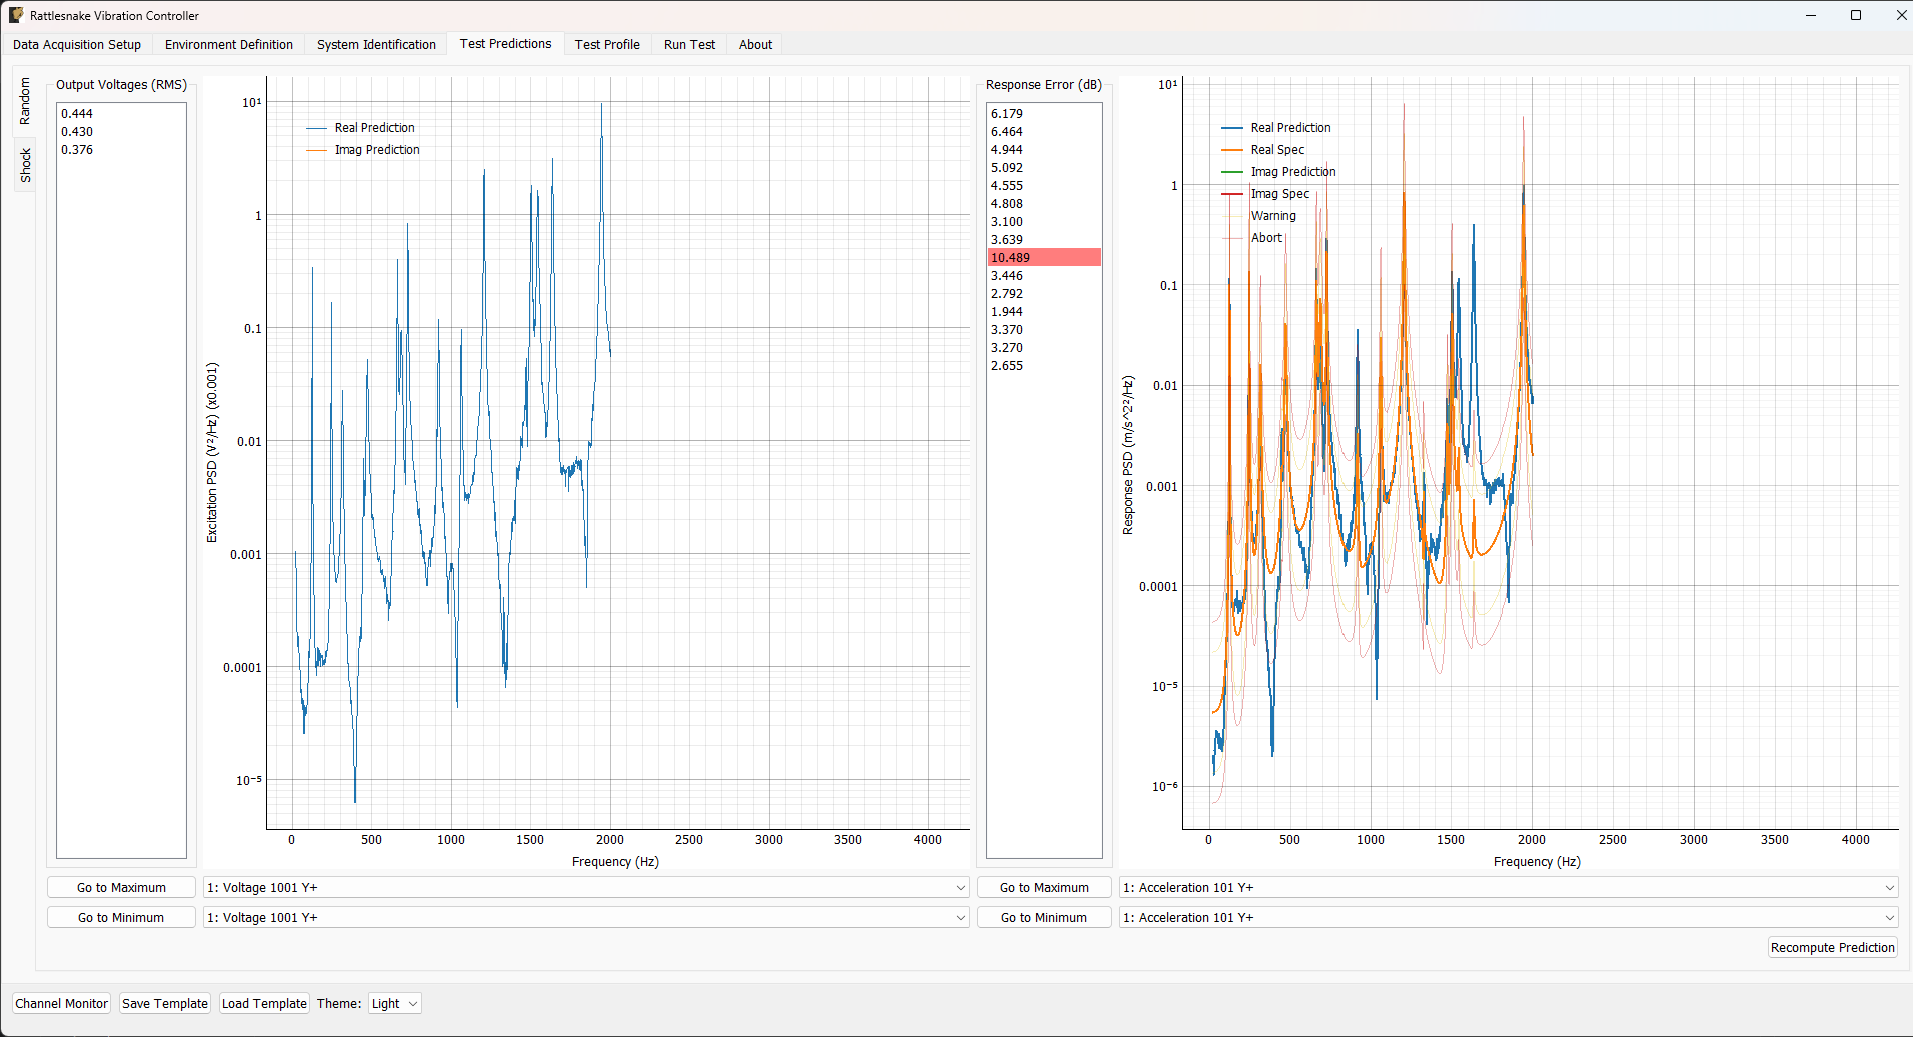Open the System Identification tab
Screen dimensions: 1913x1037
[376, 44]
